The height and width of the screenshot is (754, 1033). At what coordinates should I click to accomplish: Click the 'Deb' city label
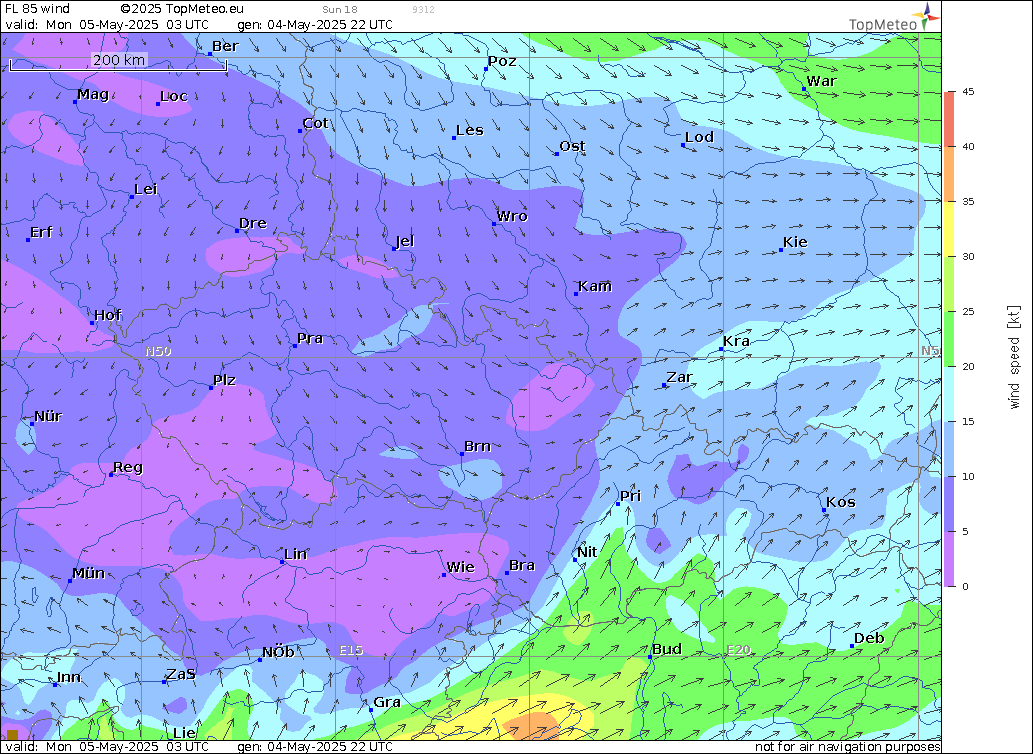869,638
